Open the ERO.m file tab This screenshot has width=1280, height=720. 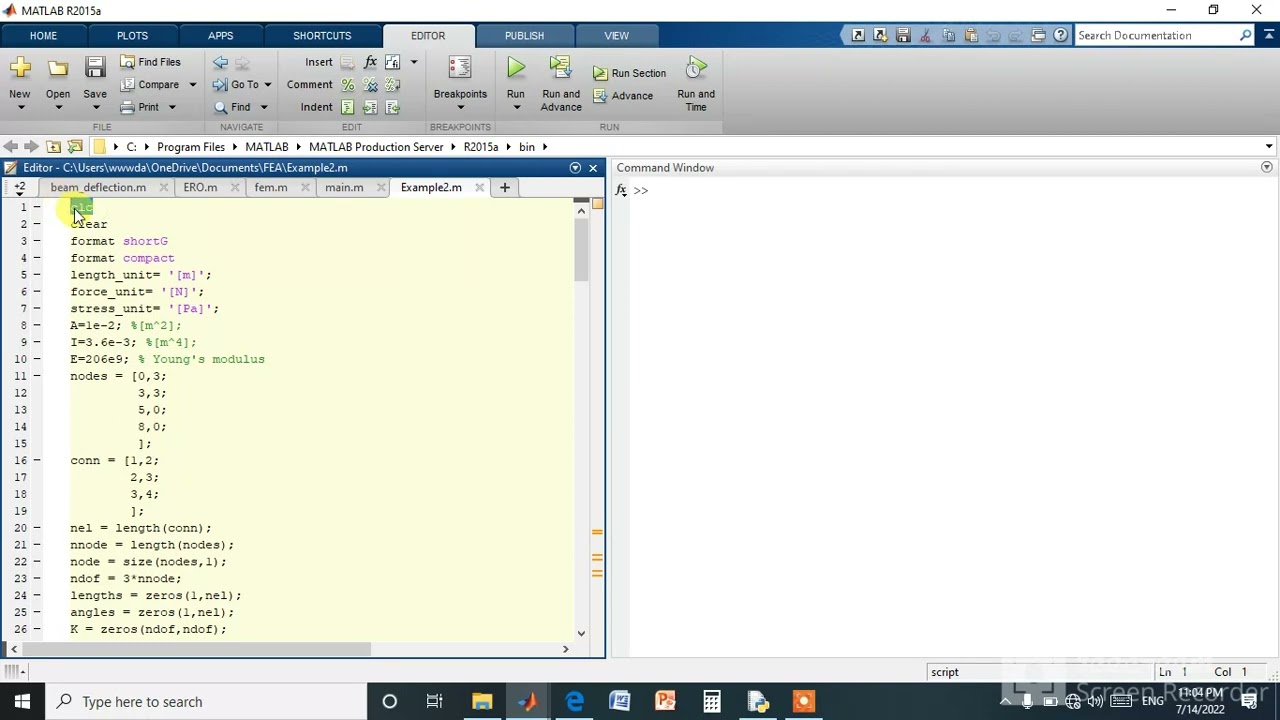coord(200,187)
